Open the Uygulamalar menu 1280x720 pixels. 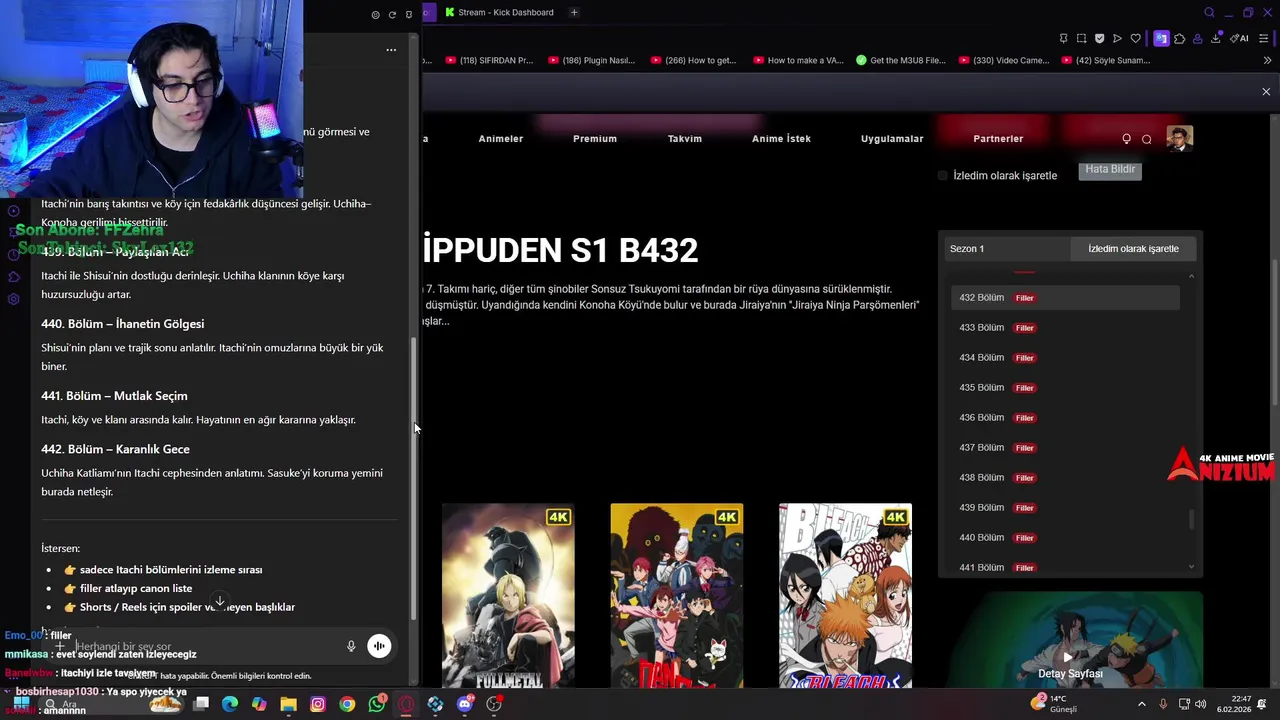(x=892, y=139)
